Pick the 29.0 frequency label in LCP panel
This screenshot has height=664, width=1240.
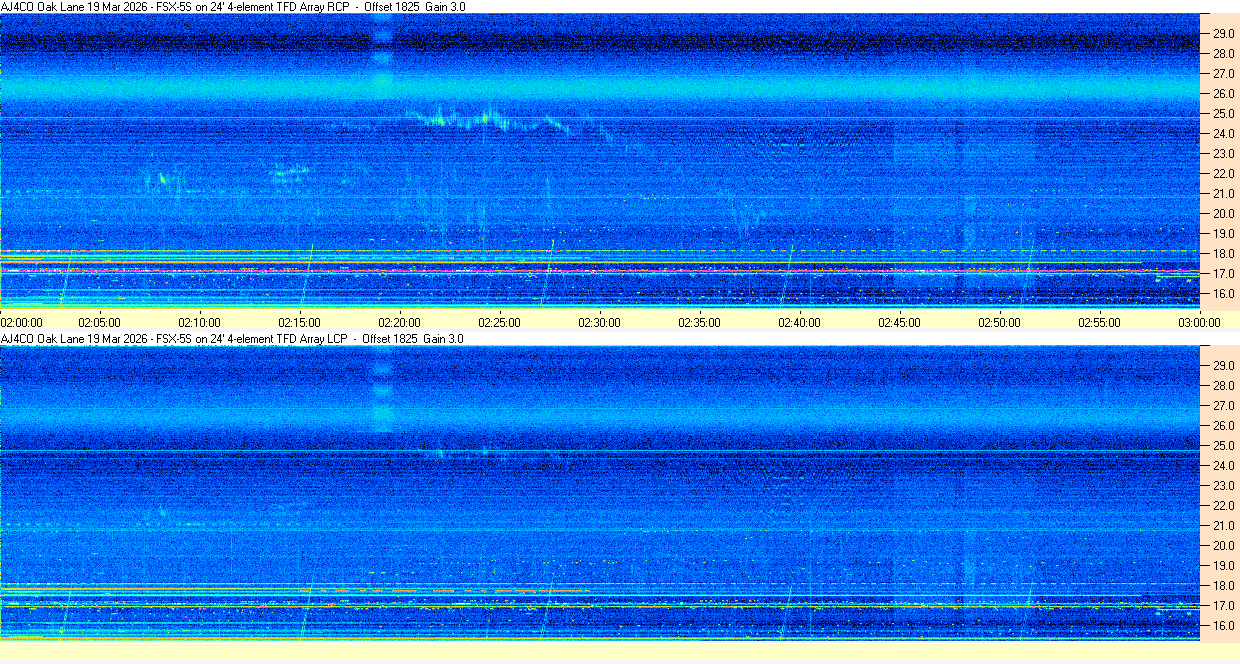point(1223,366)
